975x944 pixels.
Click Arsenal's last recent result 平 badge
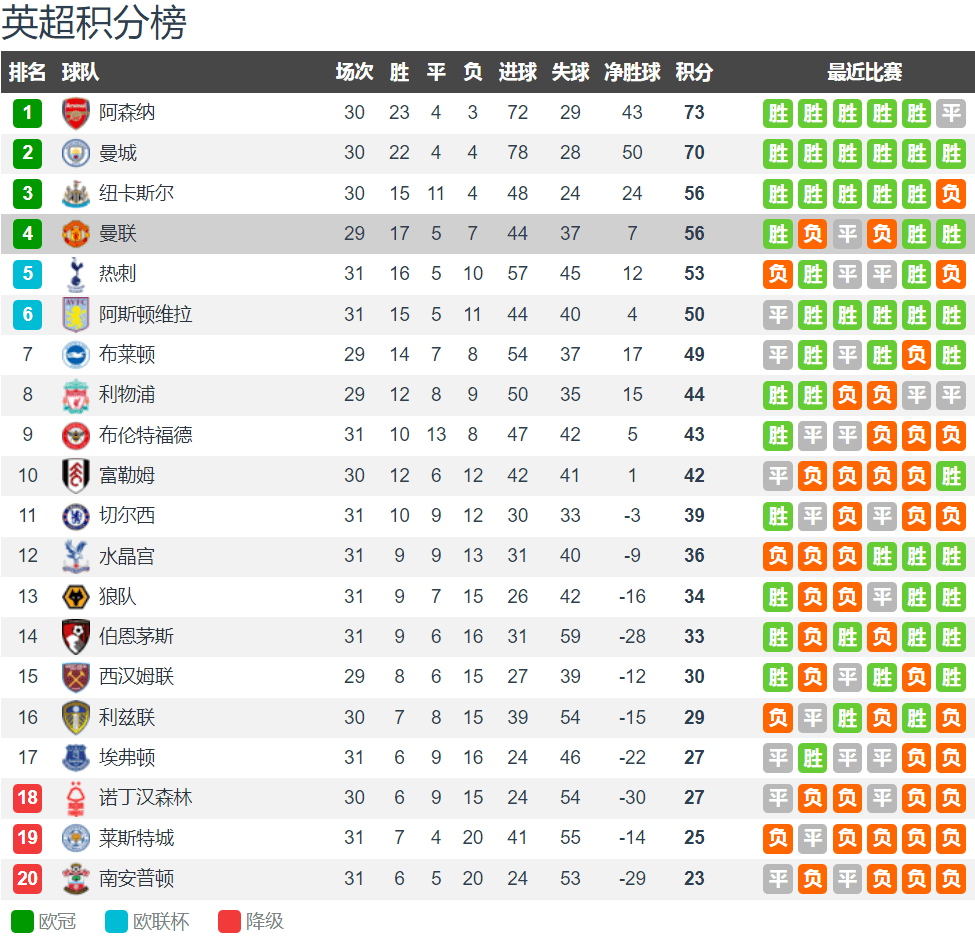coord(951,113)
